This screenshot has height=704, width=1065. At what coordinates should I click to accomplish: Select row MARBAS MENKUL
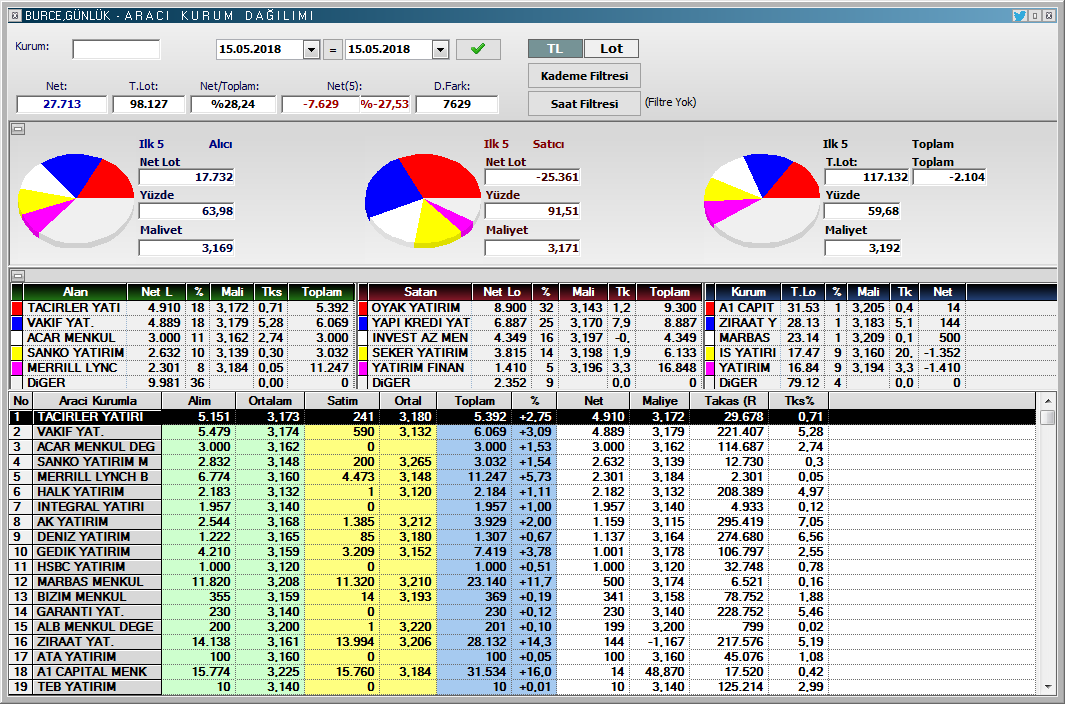click(x=523, y=581)
